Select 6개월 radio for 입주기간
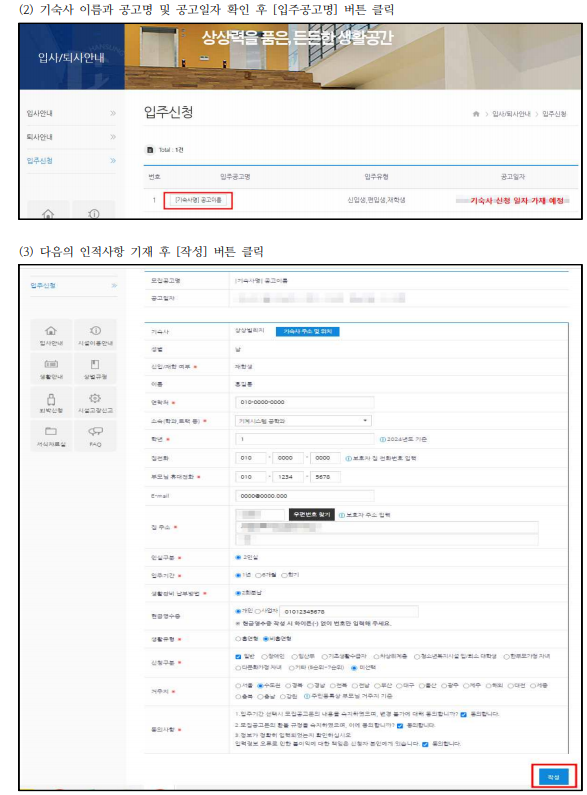587x795 pixels. (259, 575)
